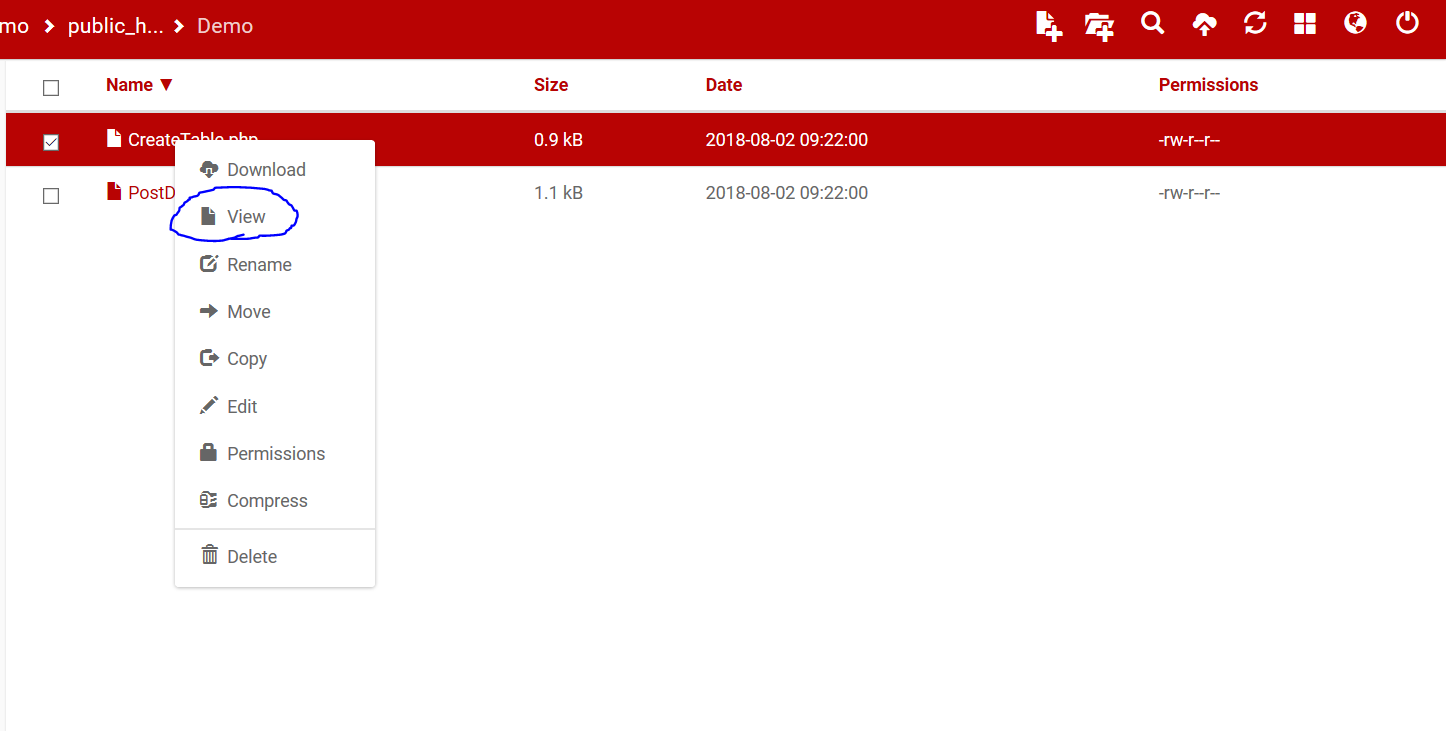Viewport: 1446px width, 731px height.
Task: Click the globe language icon
Action: [x=1355, y=24]
